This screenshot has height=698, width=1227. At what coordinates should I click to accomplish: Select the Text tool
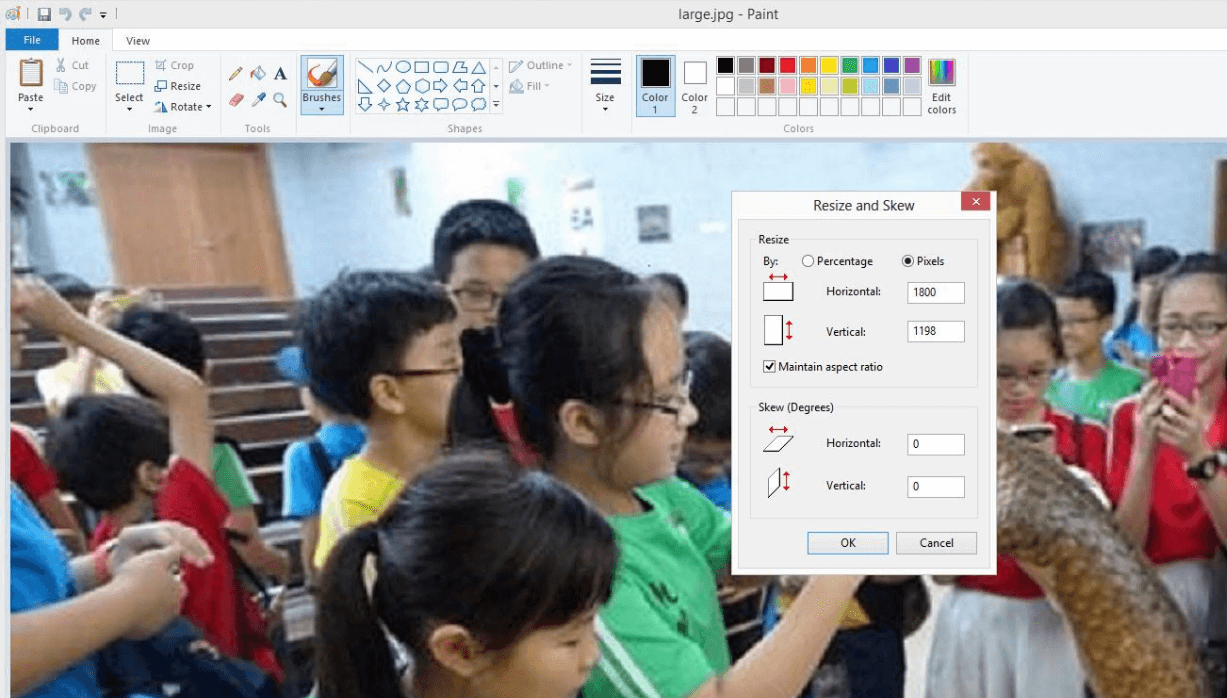[280, 74]
